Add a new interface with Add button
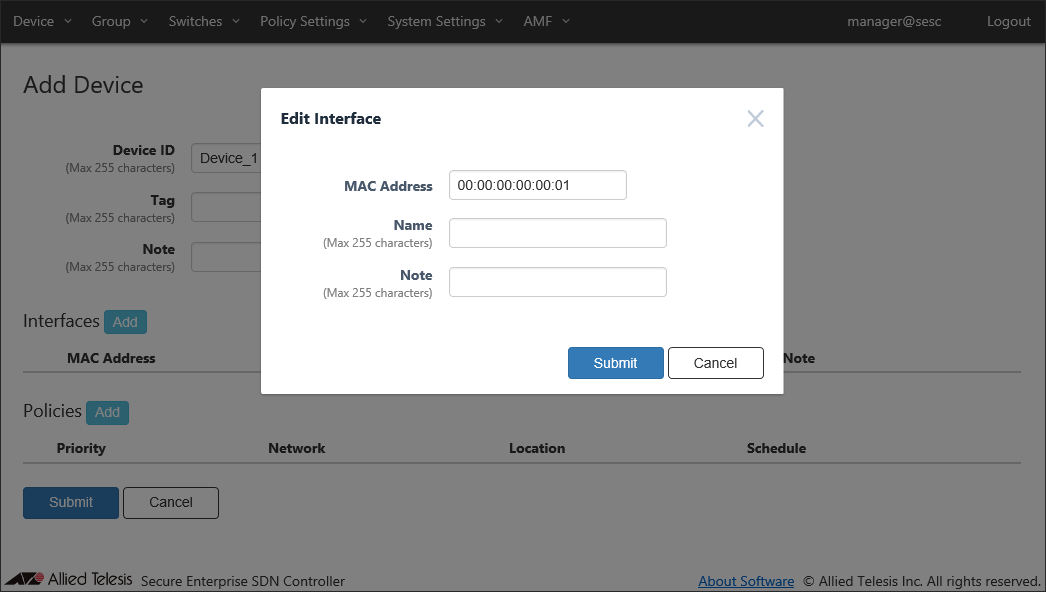1046x592 pixels. click(125, 322)
